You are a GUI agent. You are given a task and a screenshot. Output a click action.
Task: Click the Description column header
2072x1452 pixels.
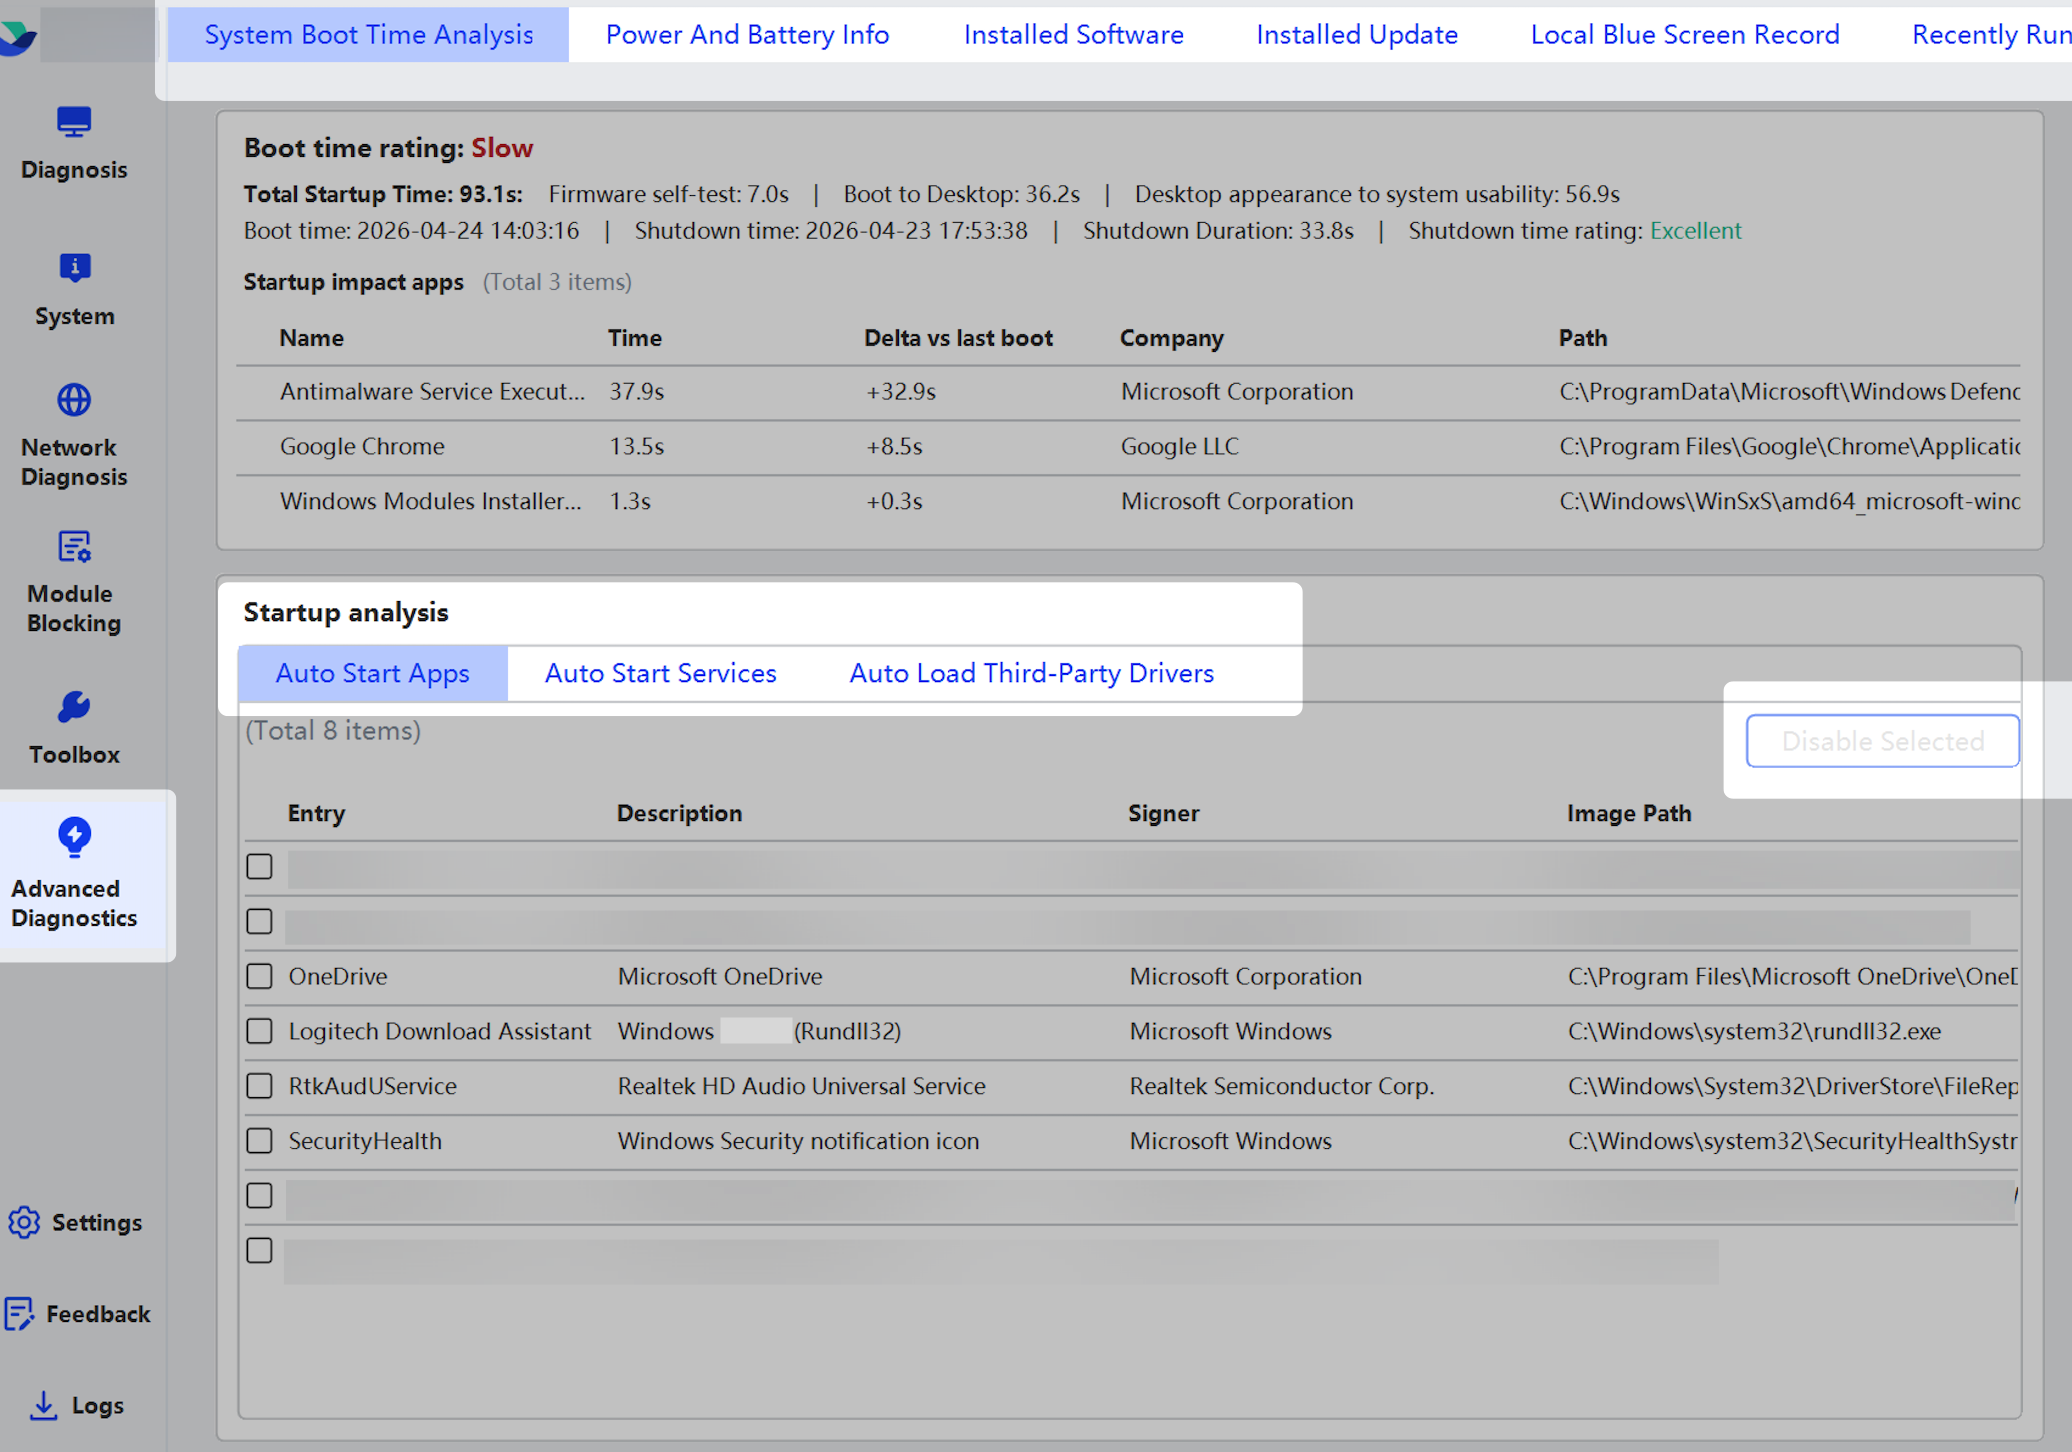point(679,814)
